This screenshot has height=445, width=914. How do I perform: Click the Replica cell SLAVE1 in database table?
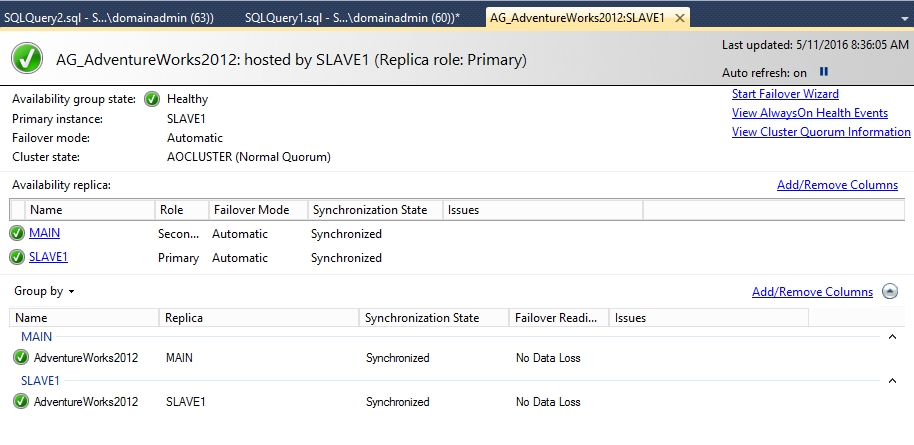point(185,402)
